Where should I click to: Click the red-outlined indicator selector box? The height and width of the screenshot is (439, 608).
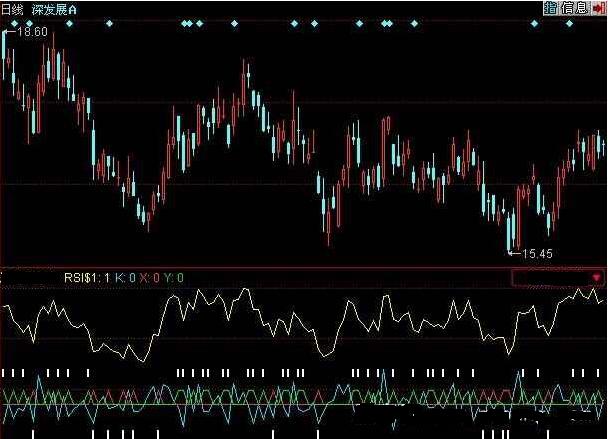point(557,277)
